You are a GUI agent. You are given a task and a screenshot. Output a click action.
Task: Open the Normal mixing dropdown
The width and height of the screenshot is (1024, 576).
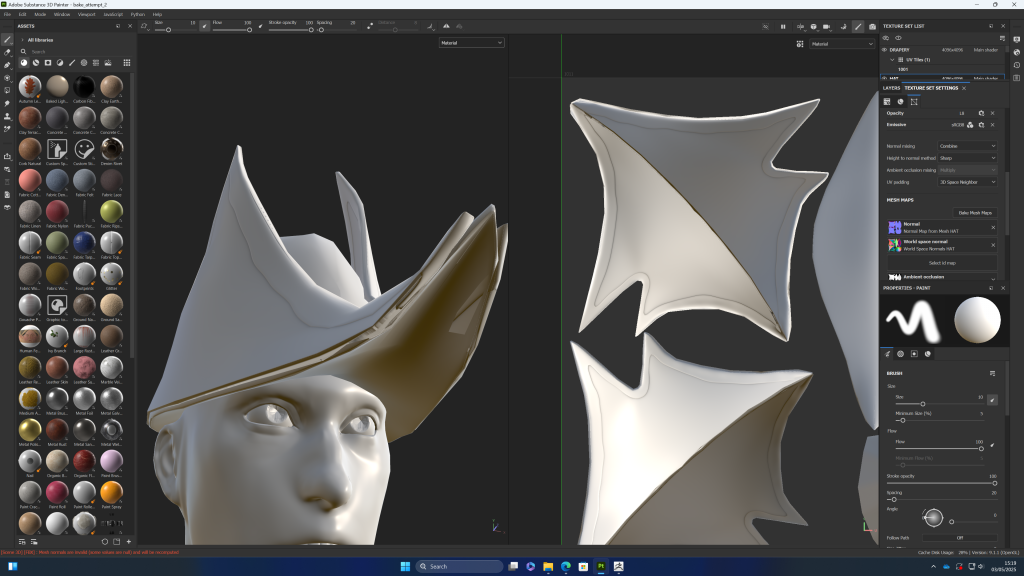(966, 146)
